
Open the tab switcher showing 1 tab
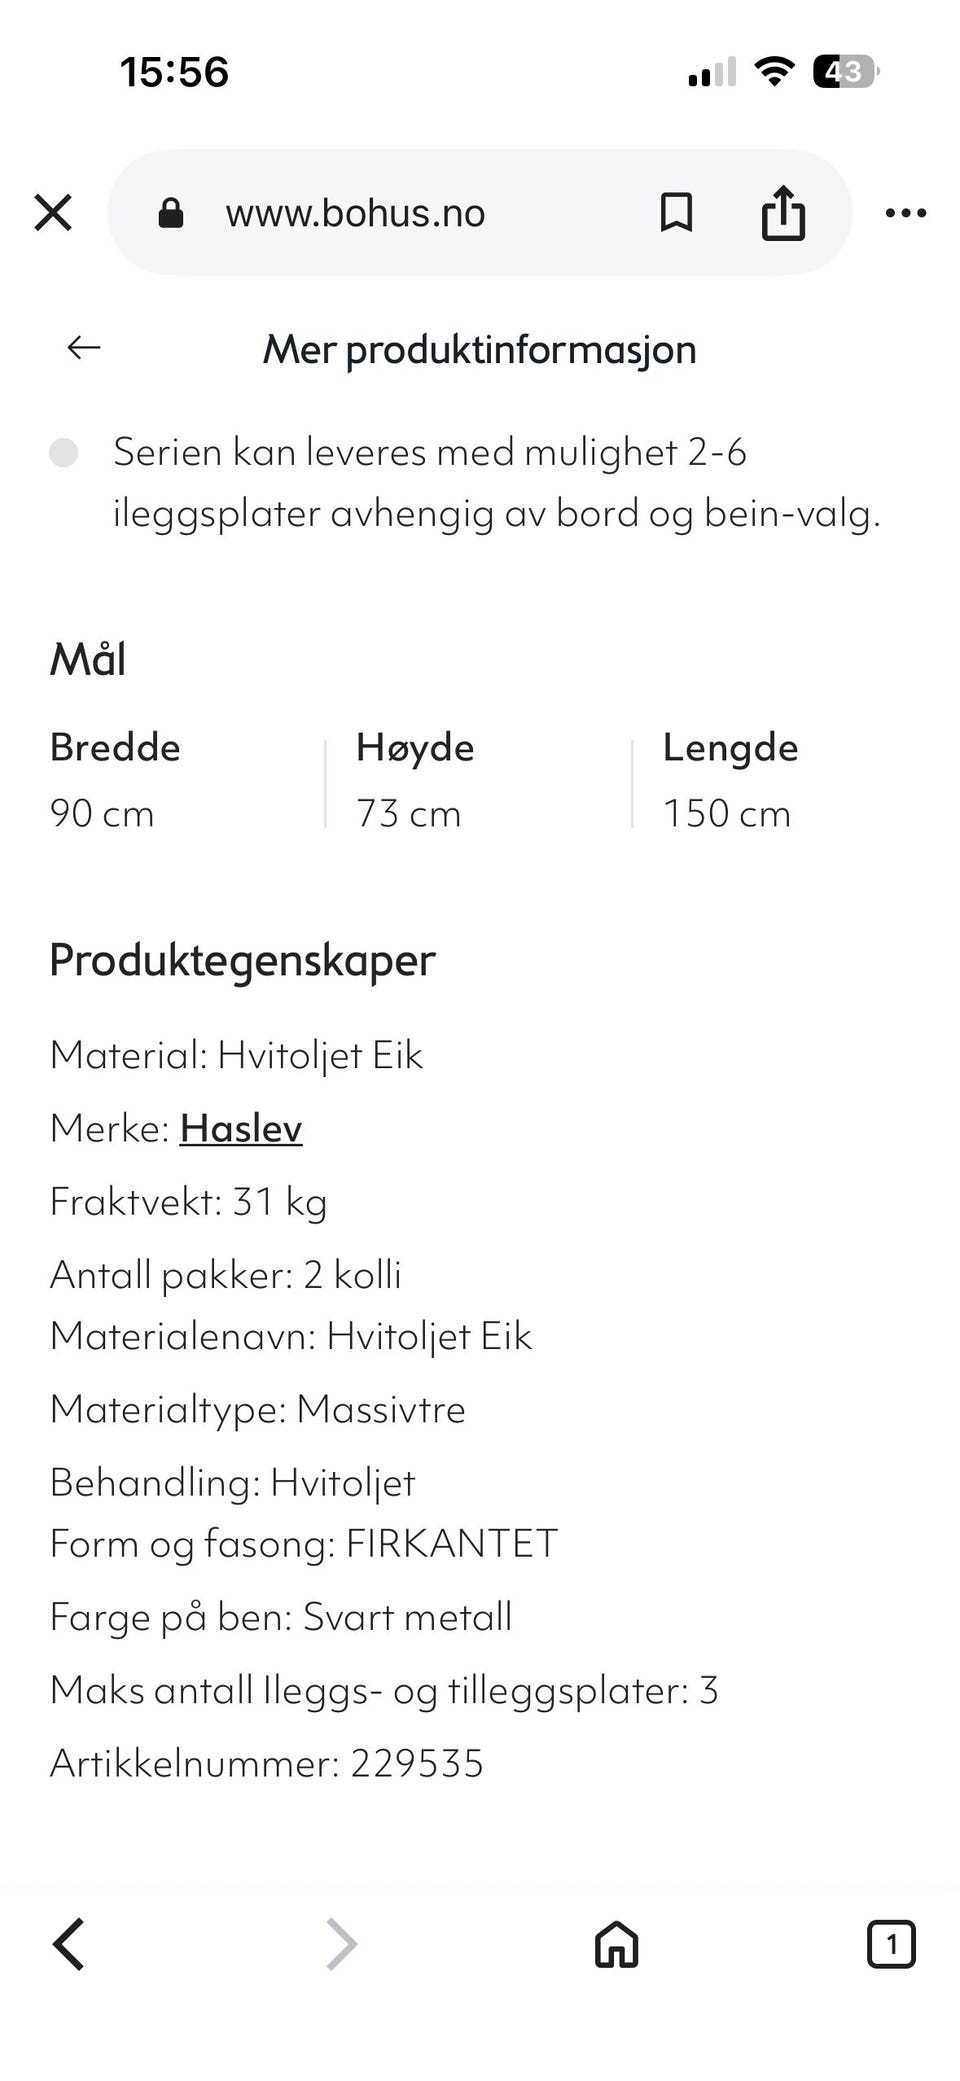(890, 1945)
